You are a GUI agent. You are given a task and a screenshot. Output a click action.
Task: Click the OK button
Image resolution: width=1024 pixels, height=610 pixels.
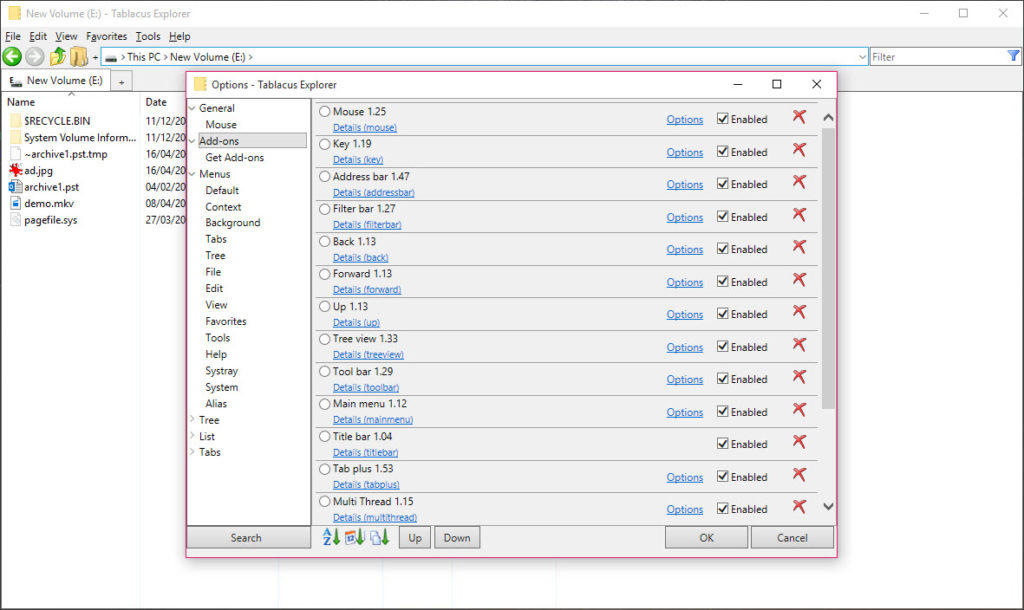[707, 538]
